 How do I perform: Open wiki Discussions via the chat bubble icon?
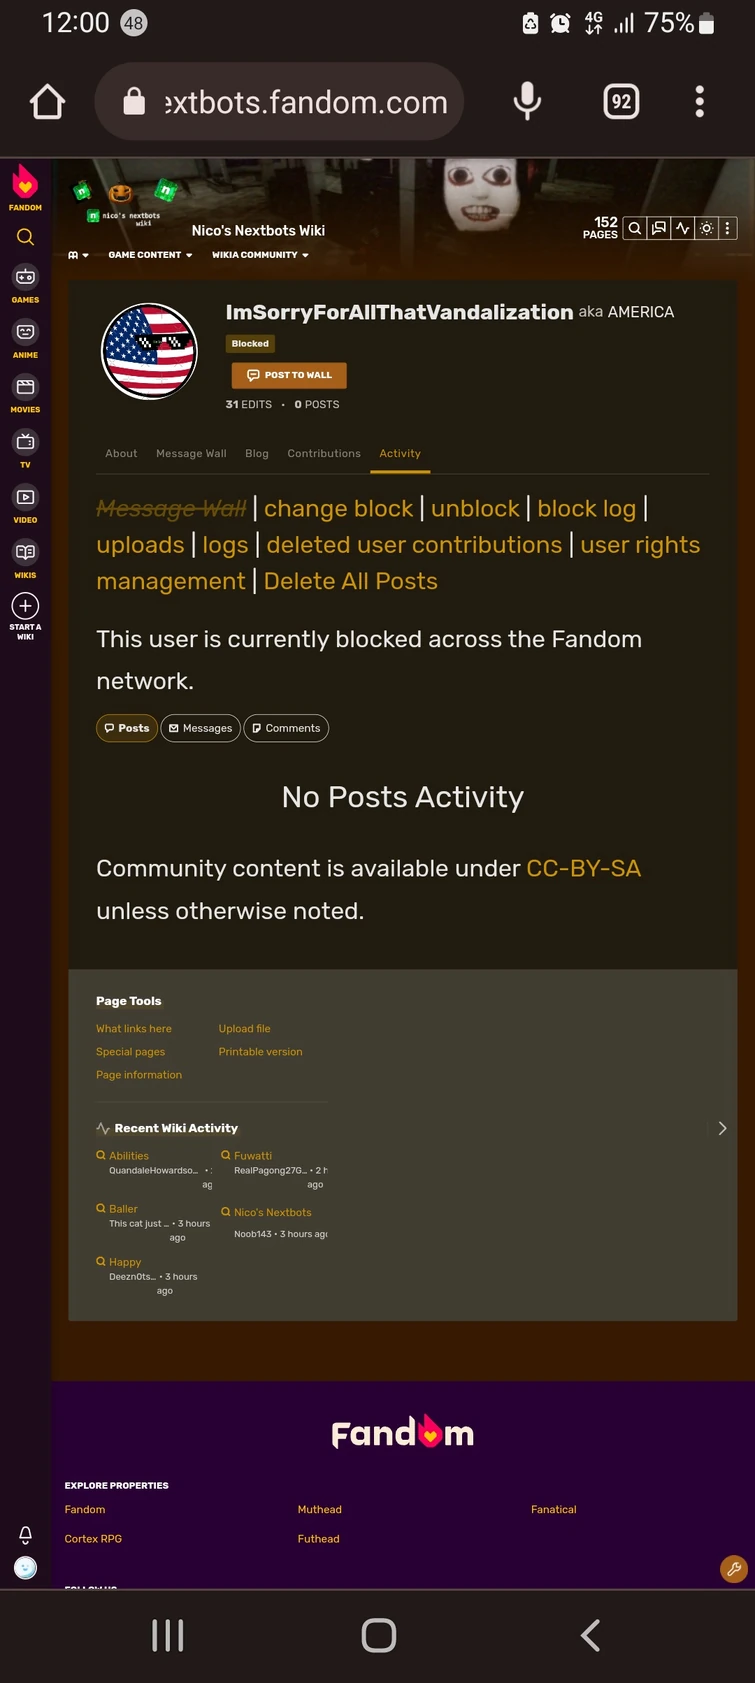658,228
